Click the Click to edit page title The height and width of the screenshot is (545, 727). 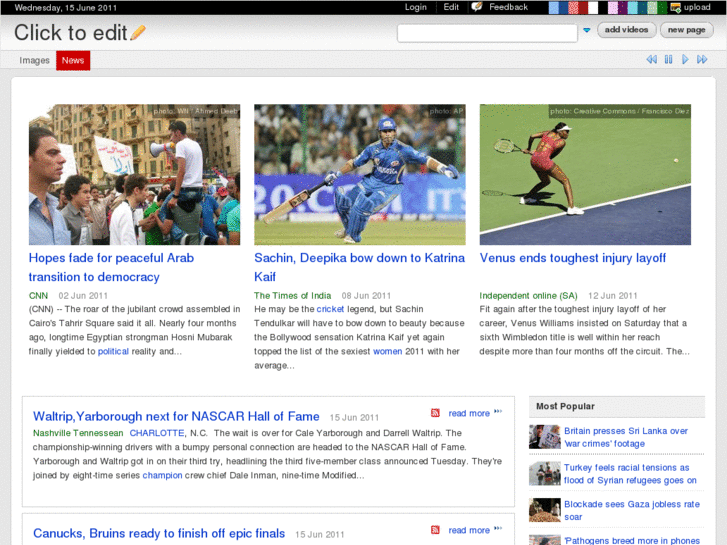click(70, 32)
